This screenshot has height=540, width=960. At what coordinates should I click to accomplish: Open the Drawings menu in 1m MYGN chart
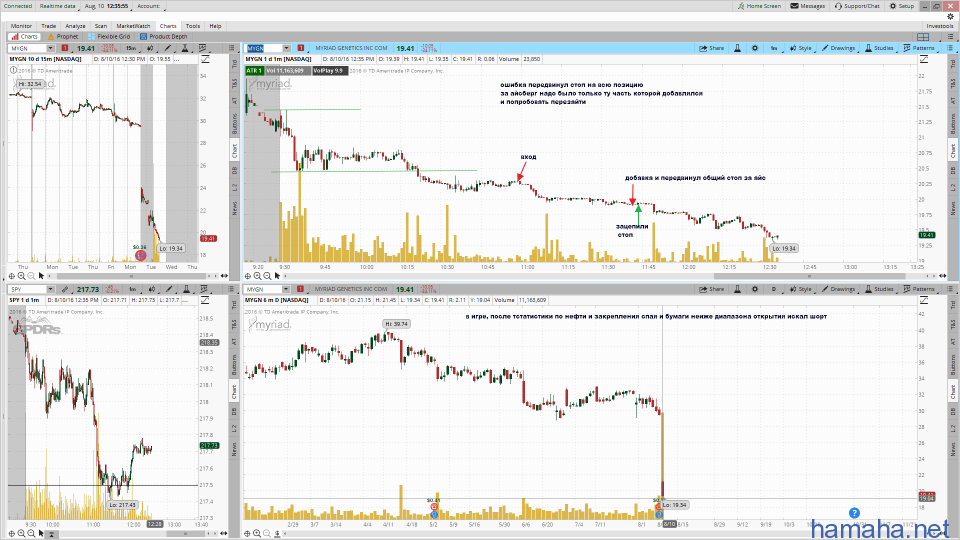838,48
